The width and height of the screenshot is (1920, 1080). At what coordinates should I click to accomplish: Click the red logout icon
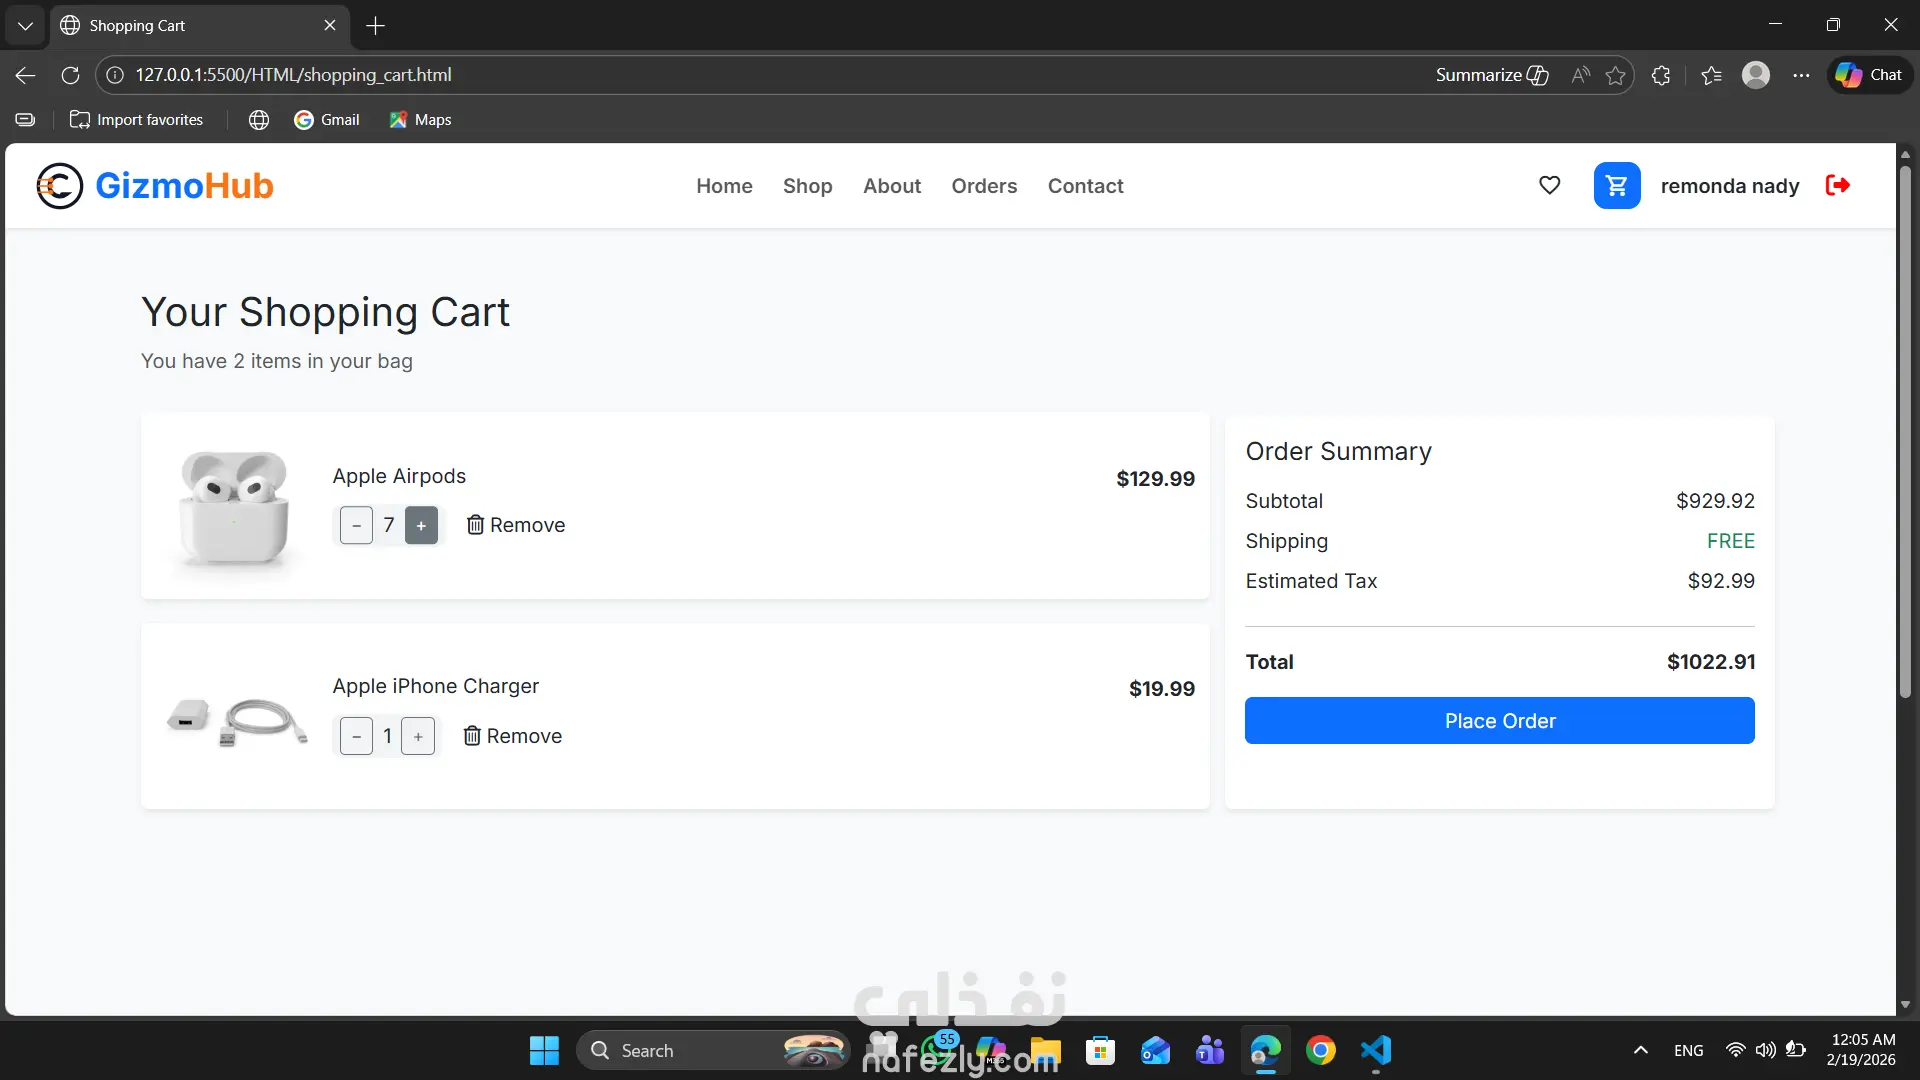(1837, 185)
